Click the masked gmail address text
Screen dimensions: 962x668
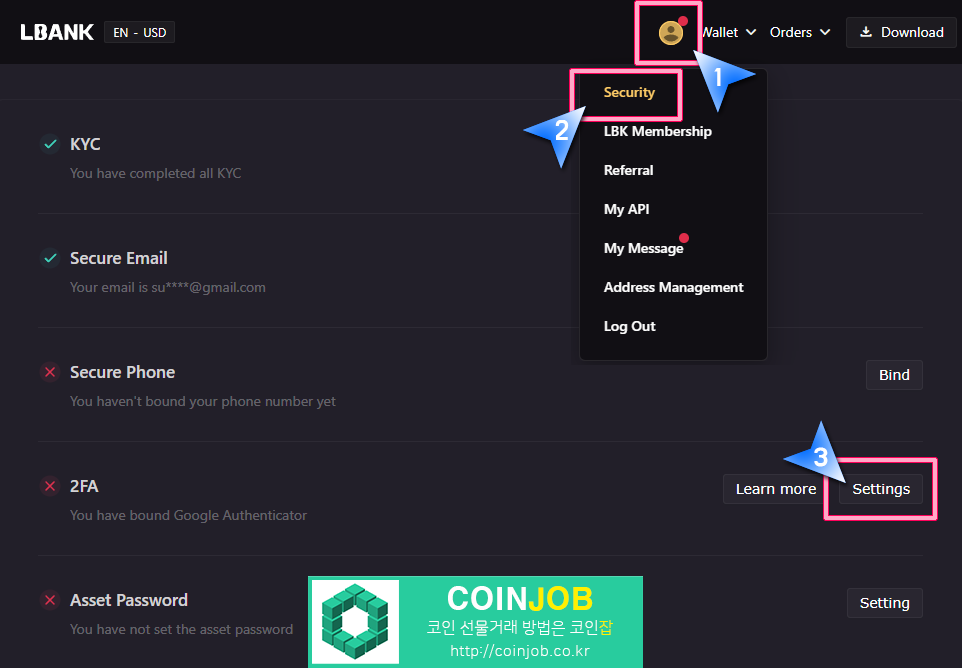[209, 288]
